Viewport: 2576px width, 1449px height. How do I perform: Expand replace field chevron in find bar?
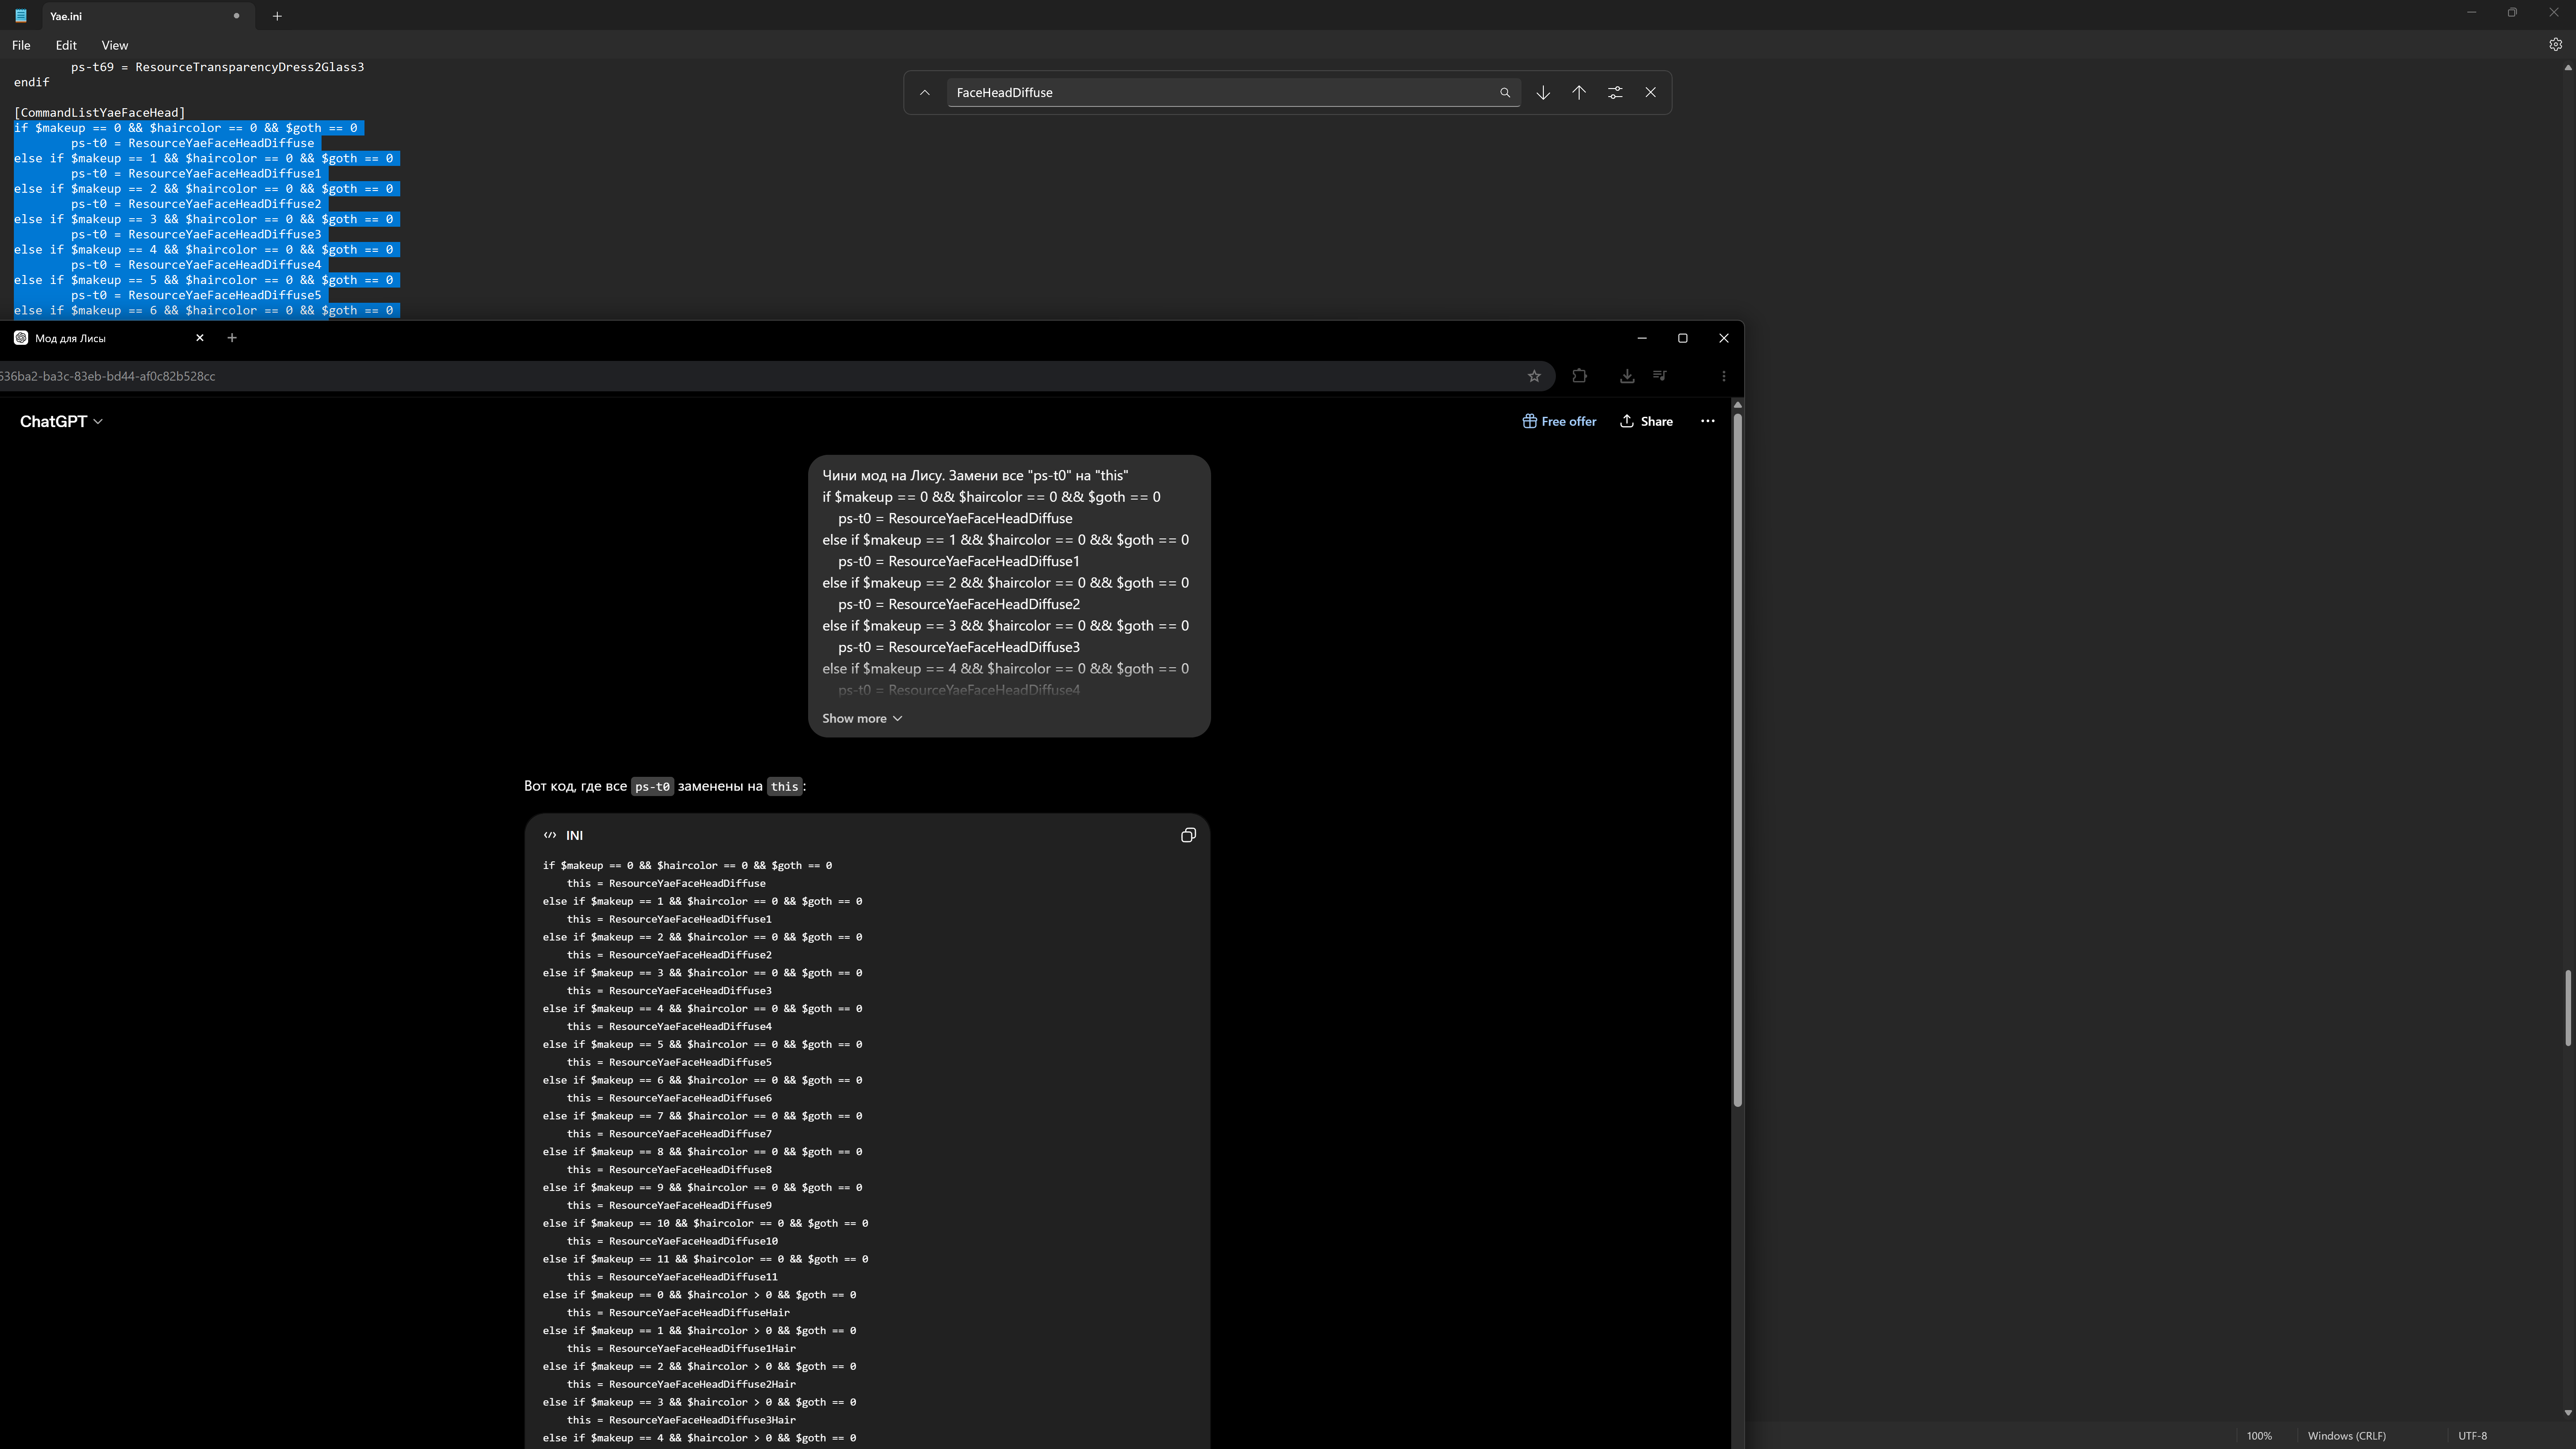925,93
